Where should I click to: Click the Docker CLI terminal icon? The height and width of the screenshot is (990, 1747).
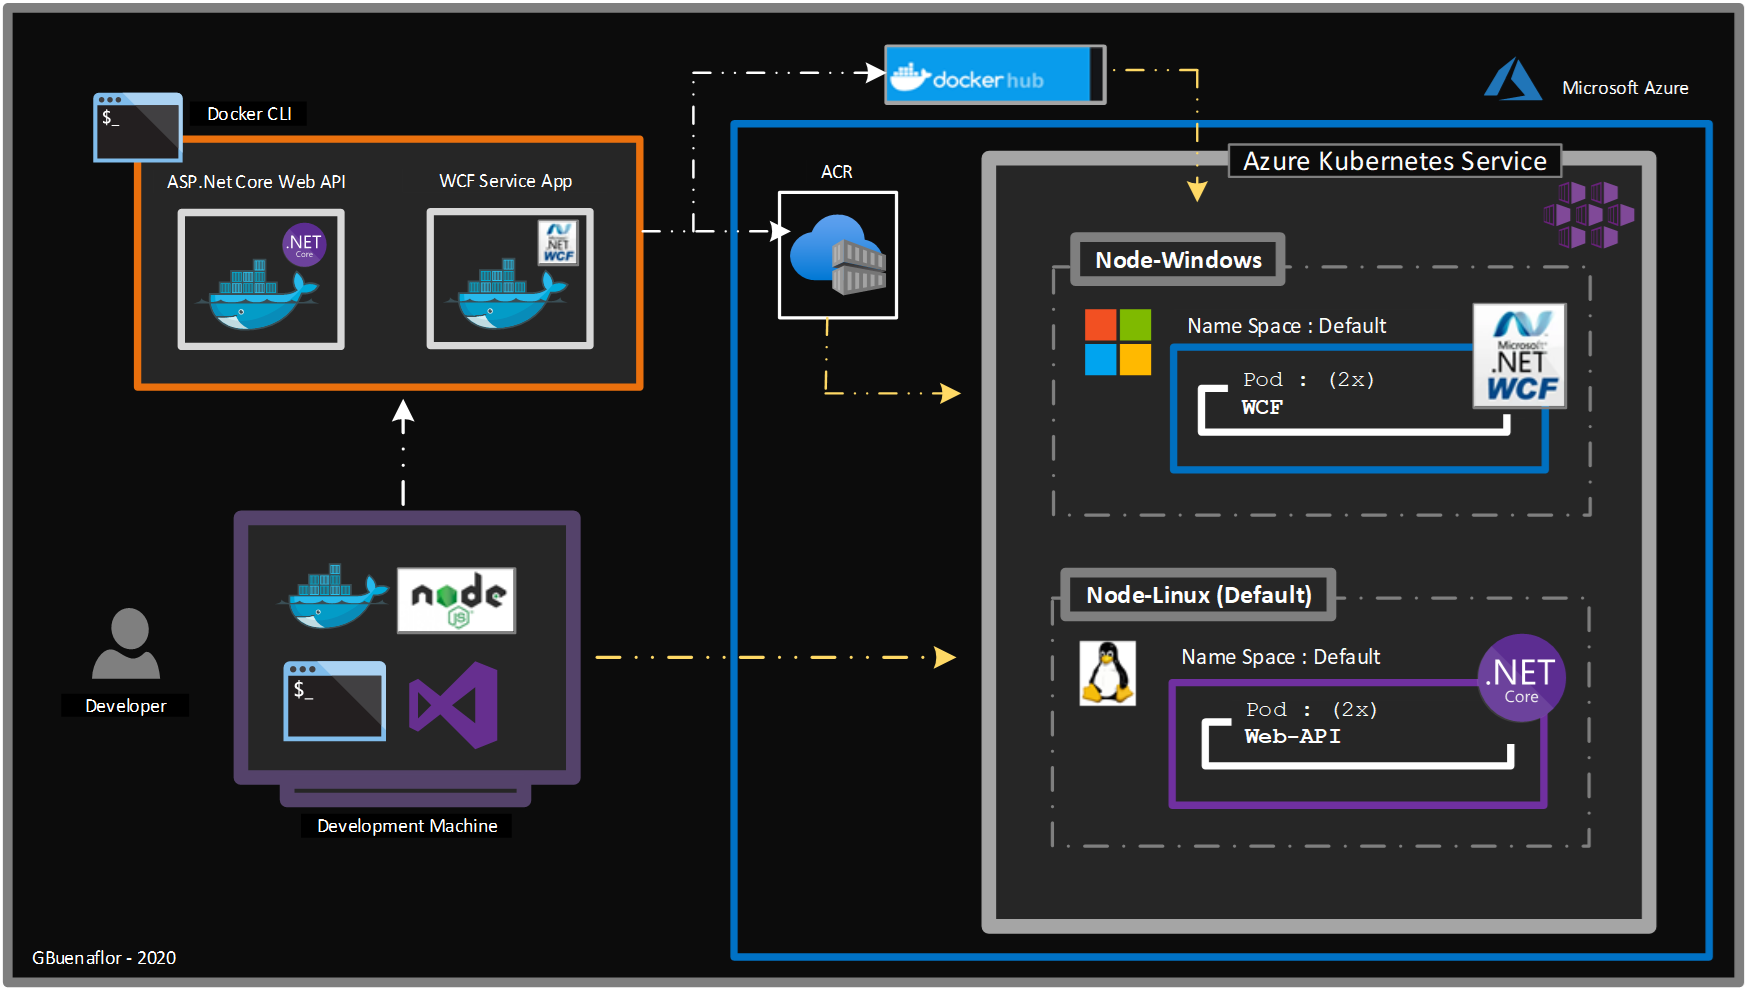pos(138,127)
